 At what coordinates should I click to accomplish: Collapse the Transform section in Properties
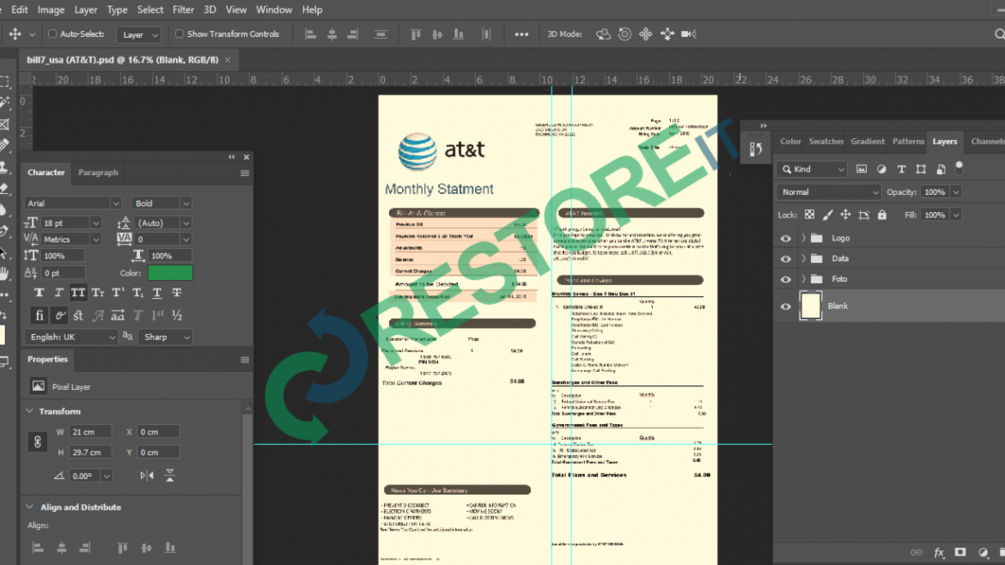(x=29, y=411)
